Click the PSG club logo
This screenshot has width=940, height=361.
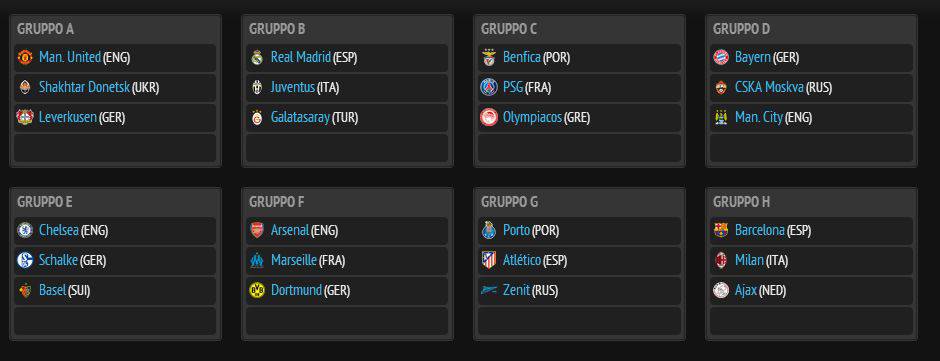[489, 88]
